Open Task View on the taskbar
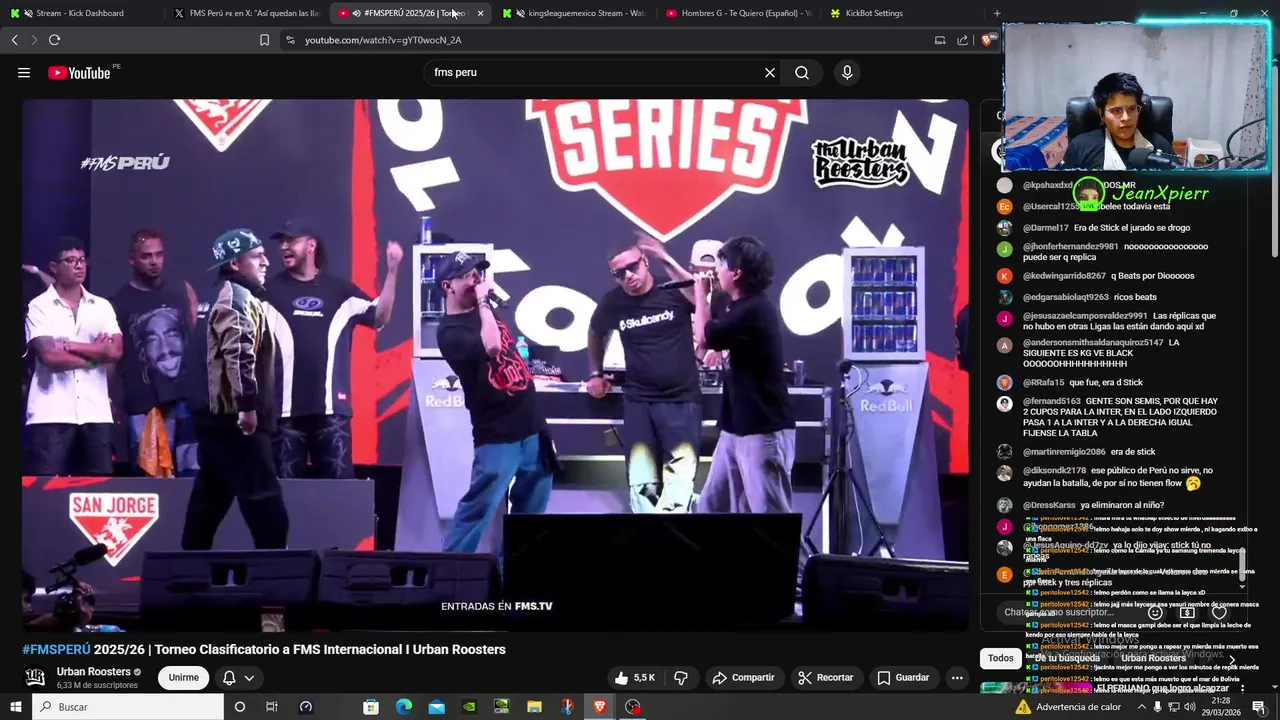1280x720 pixels. 271,707
